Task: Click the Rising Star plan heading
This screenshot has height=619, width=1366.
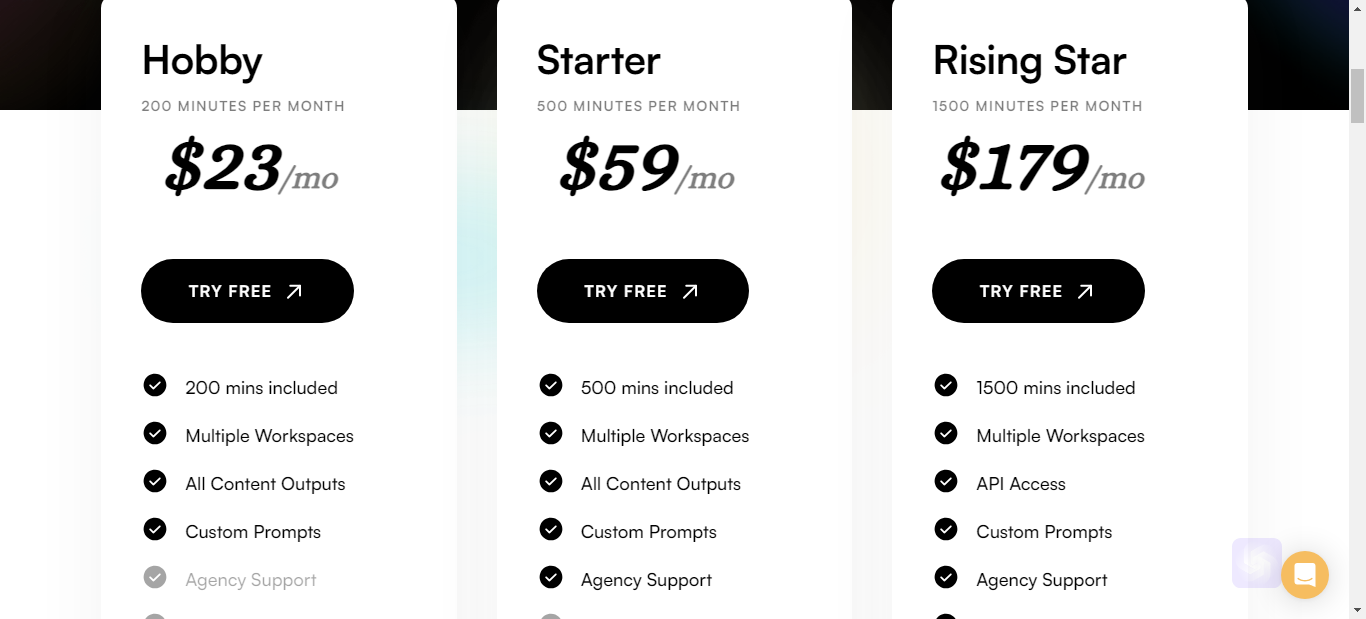Action: [1030, 62]
